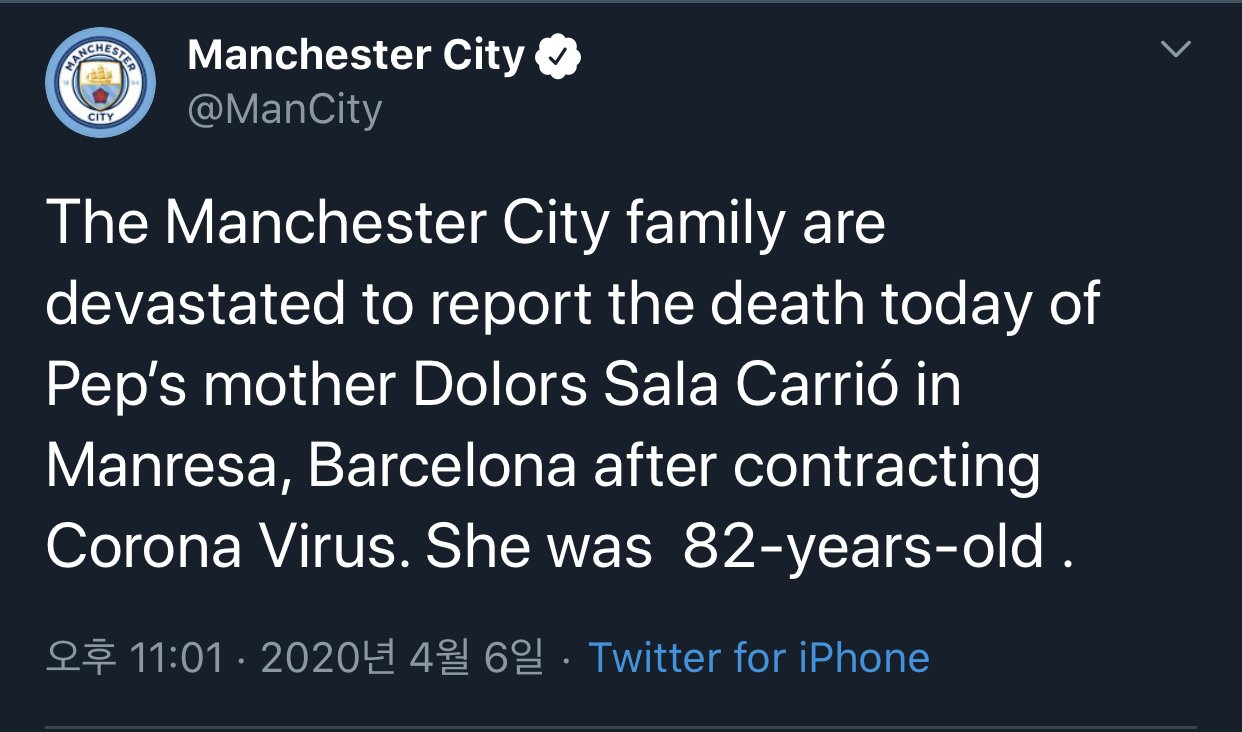Click the 2020년 4월 6일 date
Screen dimensions: 1242x732
coord(402,657)
